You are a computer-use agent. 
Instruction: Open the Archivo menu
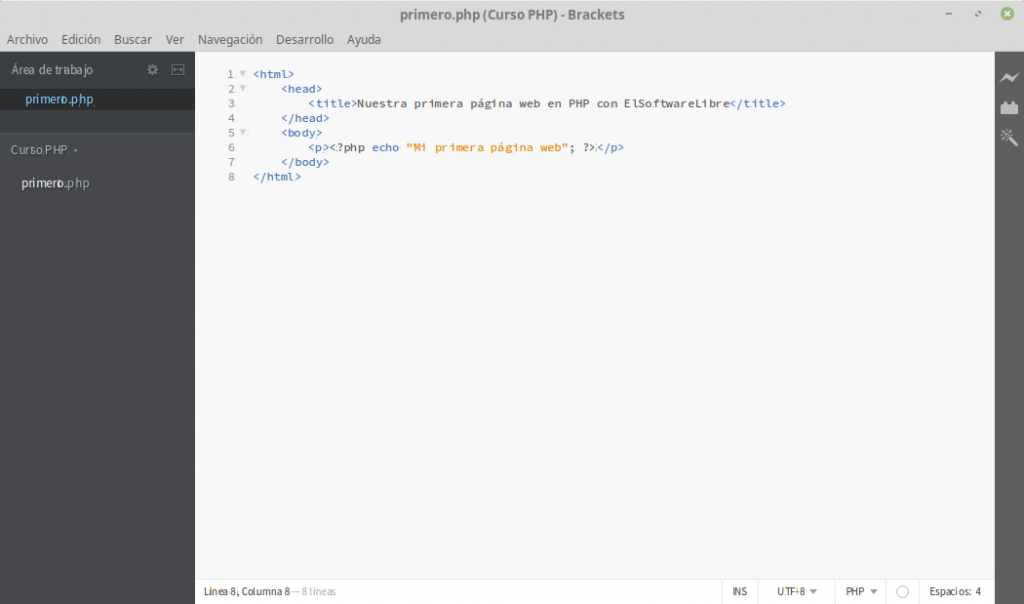point(27,40)
